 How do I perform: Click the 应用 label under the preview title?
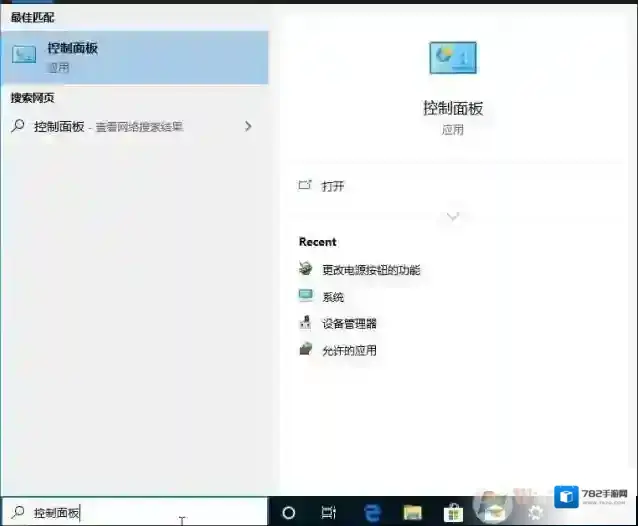[453, 130]
